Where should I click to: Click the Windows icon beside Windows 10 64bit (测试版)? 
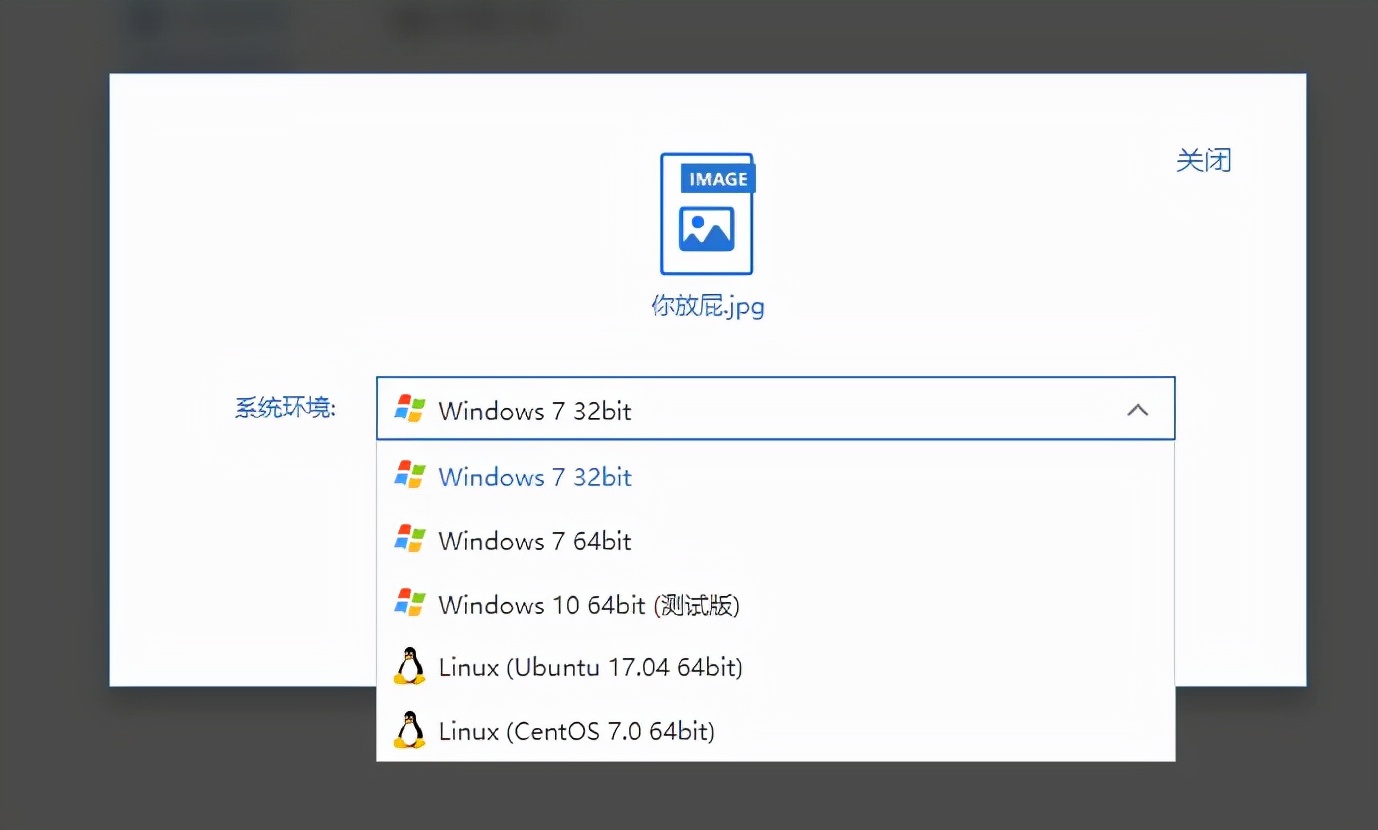[x=410, y=604]
